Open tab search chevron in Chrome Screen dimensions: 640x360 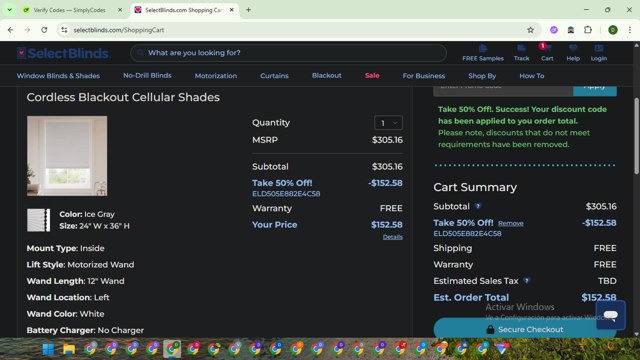pos(9,10)
